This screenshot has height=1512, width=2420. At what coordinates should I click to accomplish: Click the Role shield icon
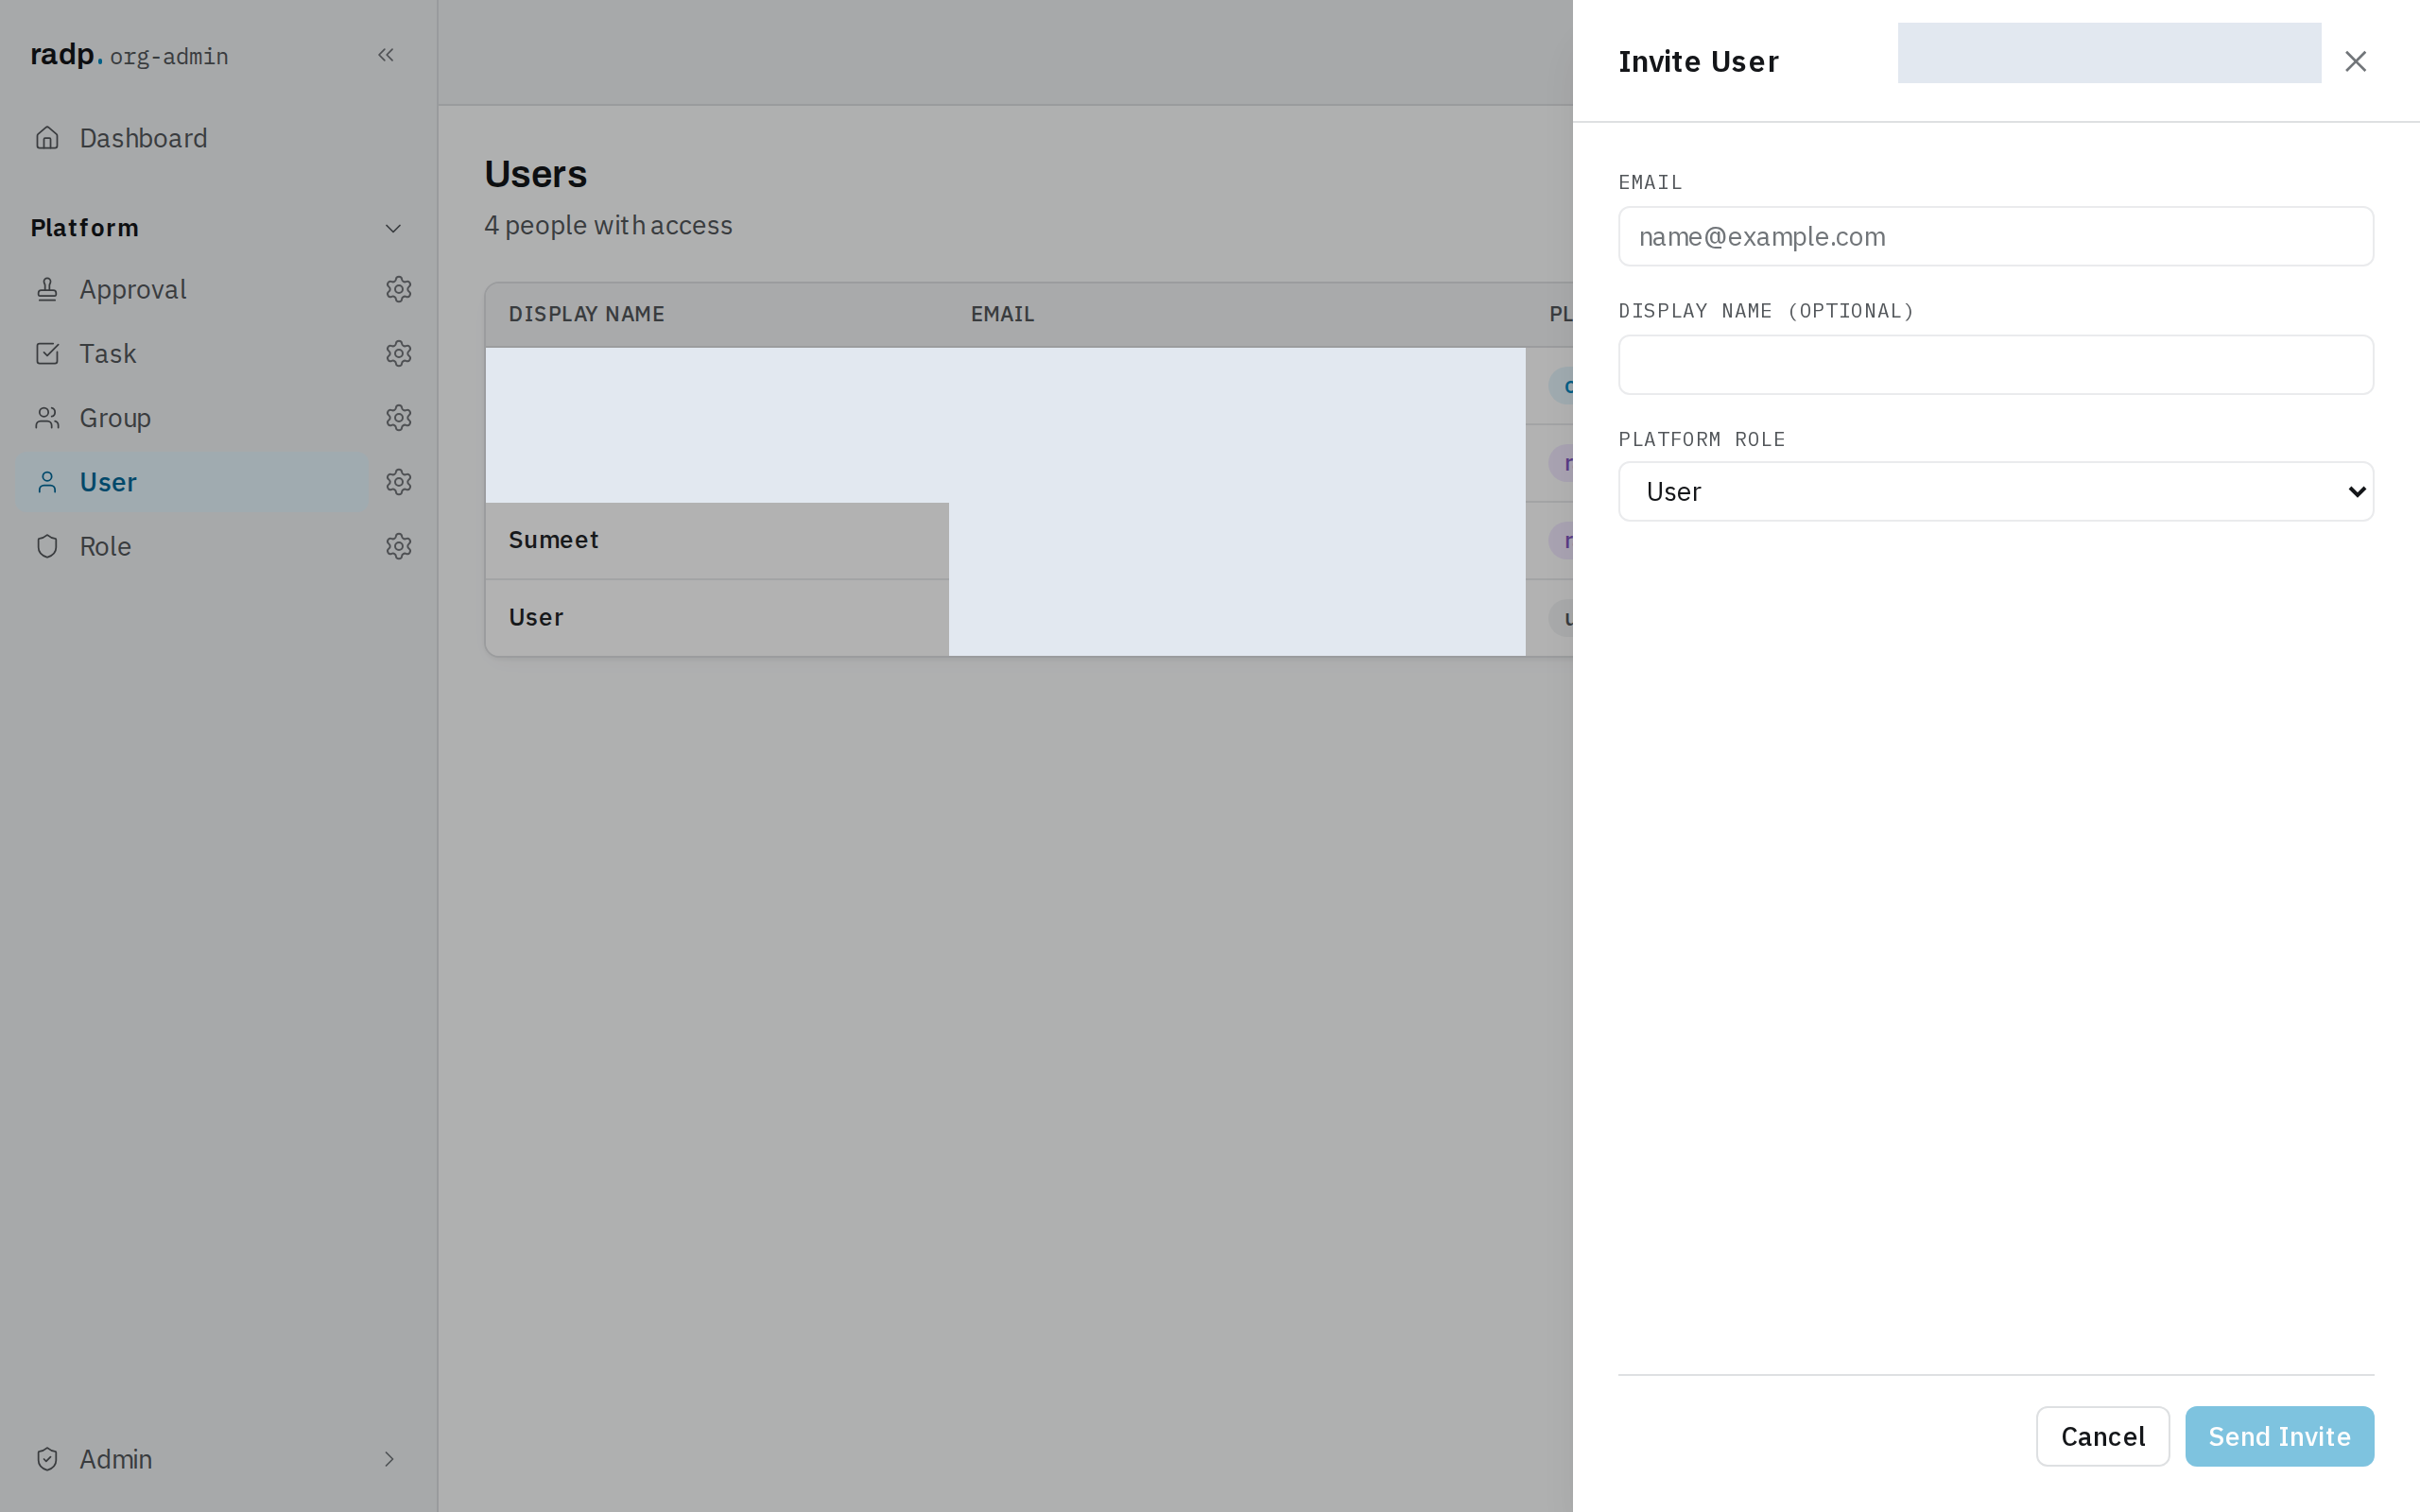pos(47,546)
